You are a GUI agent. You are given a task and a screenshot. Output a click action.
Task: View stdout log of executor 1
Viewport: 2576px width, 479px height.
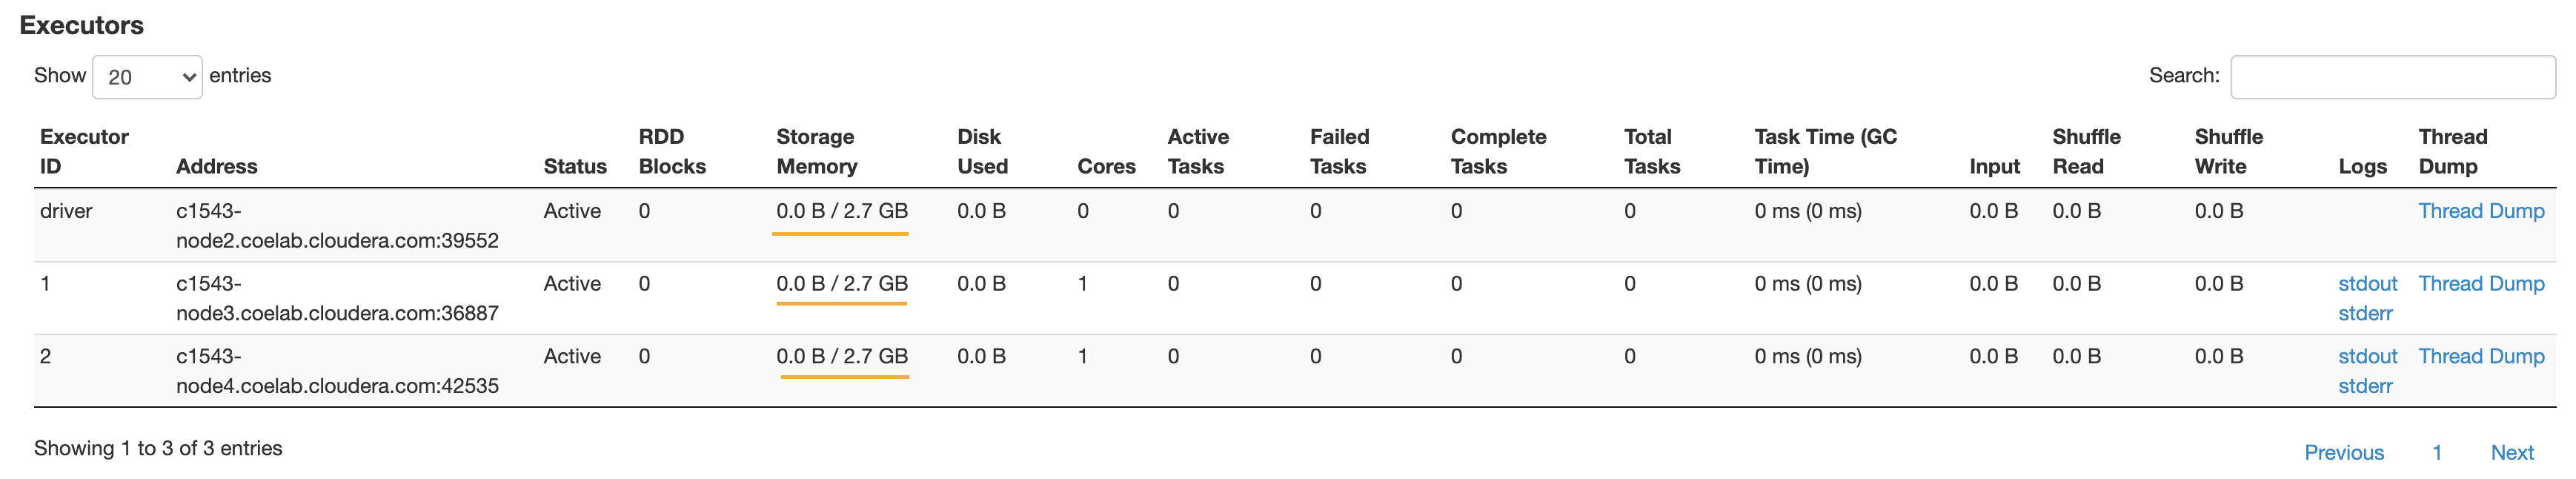point(2367,283)
